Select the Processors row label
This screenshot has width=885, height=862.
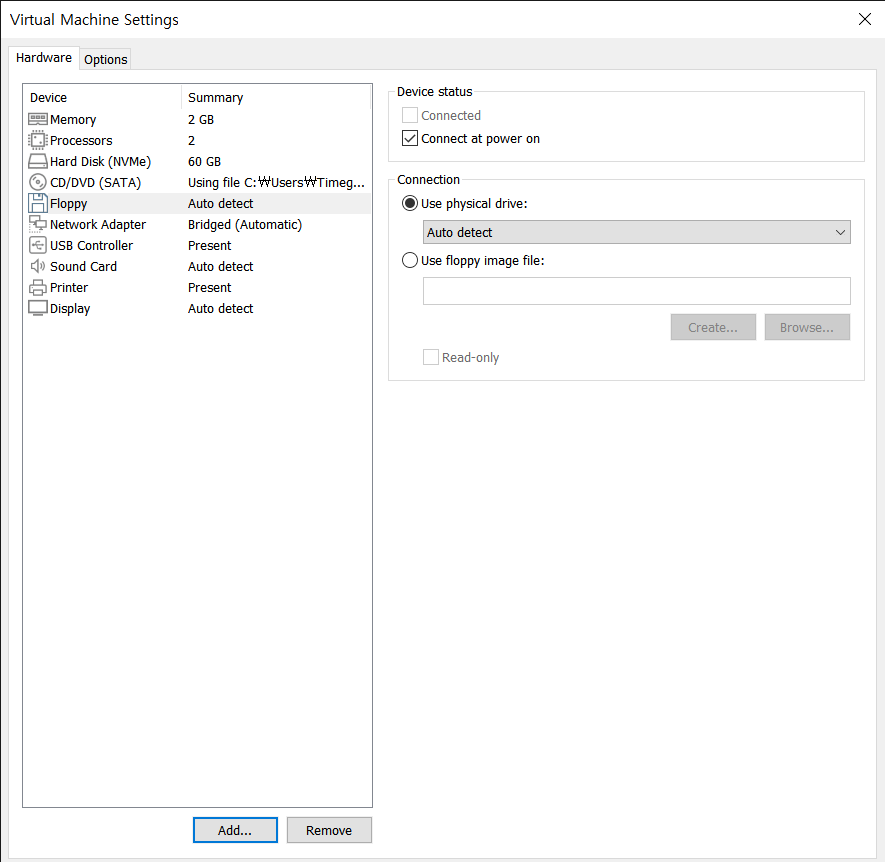(81, 141)
